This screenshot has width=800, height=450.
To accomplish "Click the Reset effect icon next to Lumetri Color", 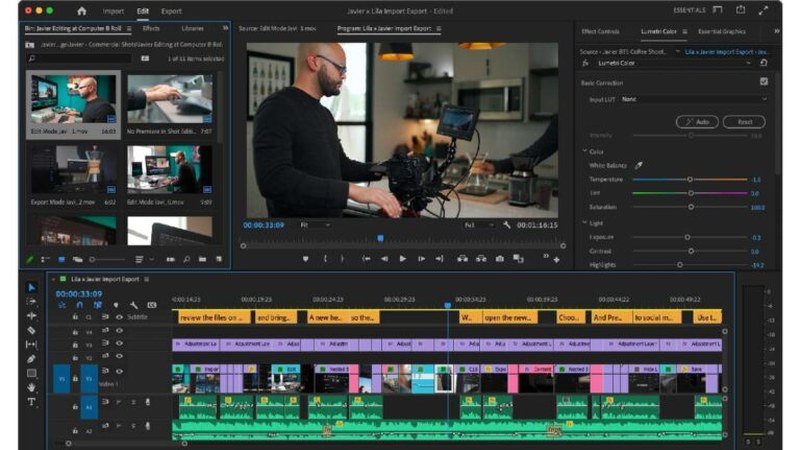I will coord(764,63).
